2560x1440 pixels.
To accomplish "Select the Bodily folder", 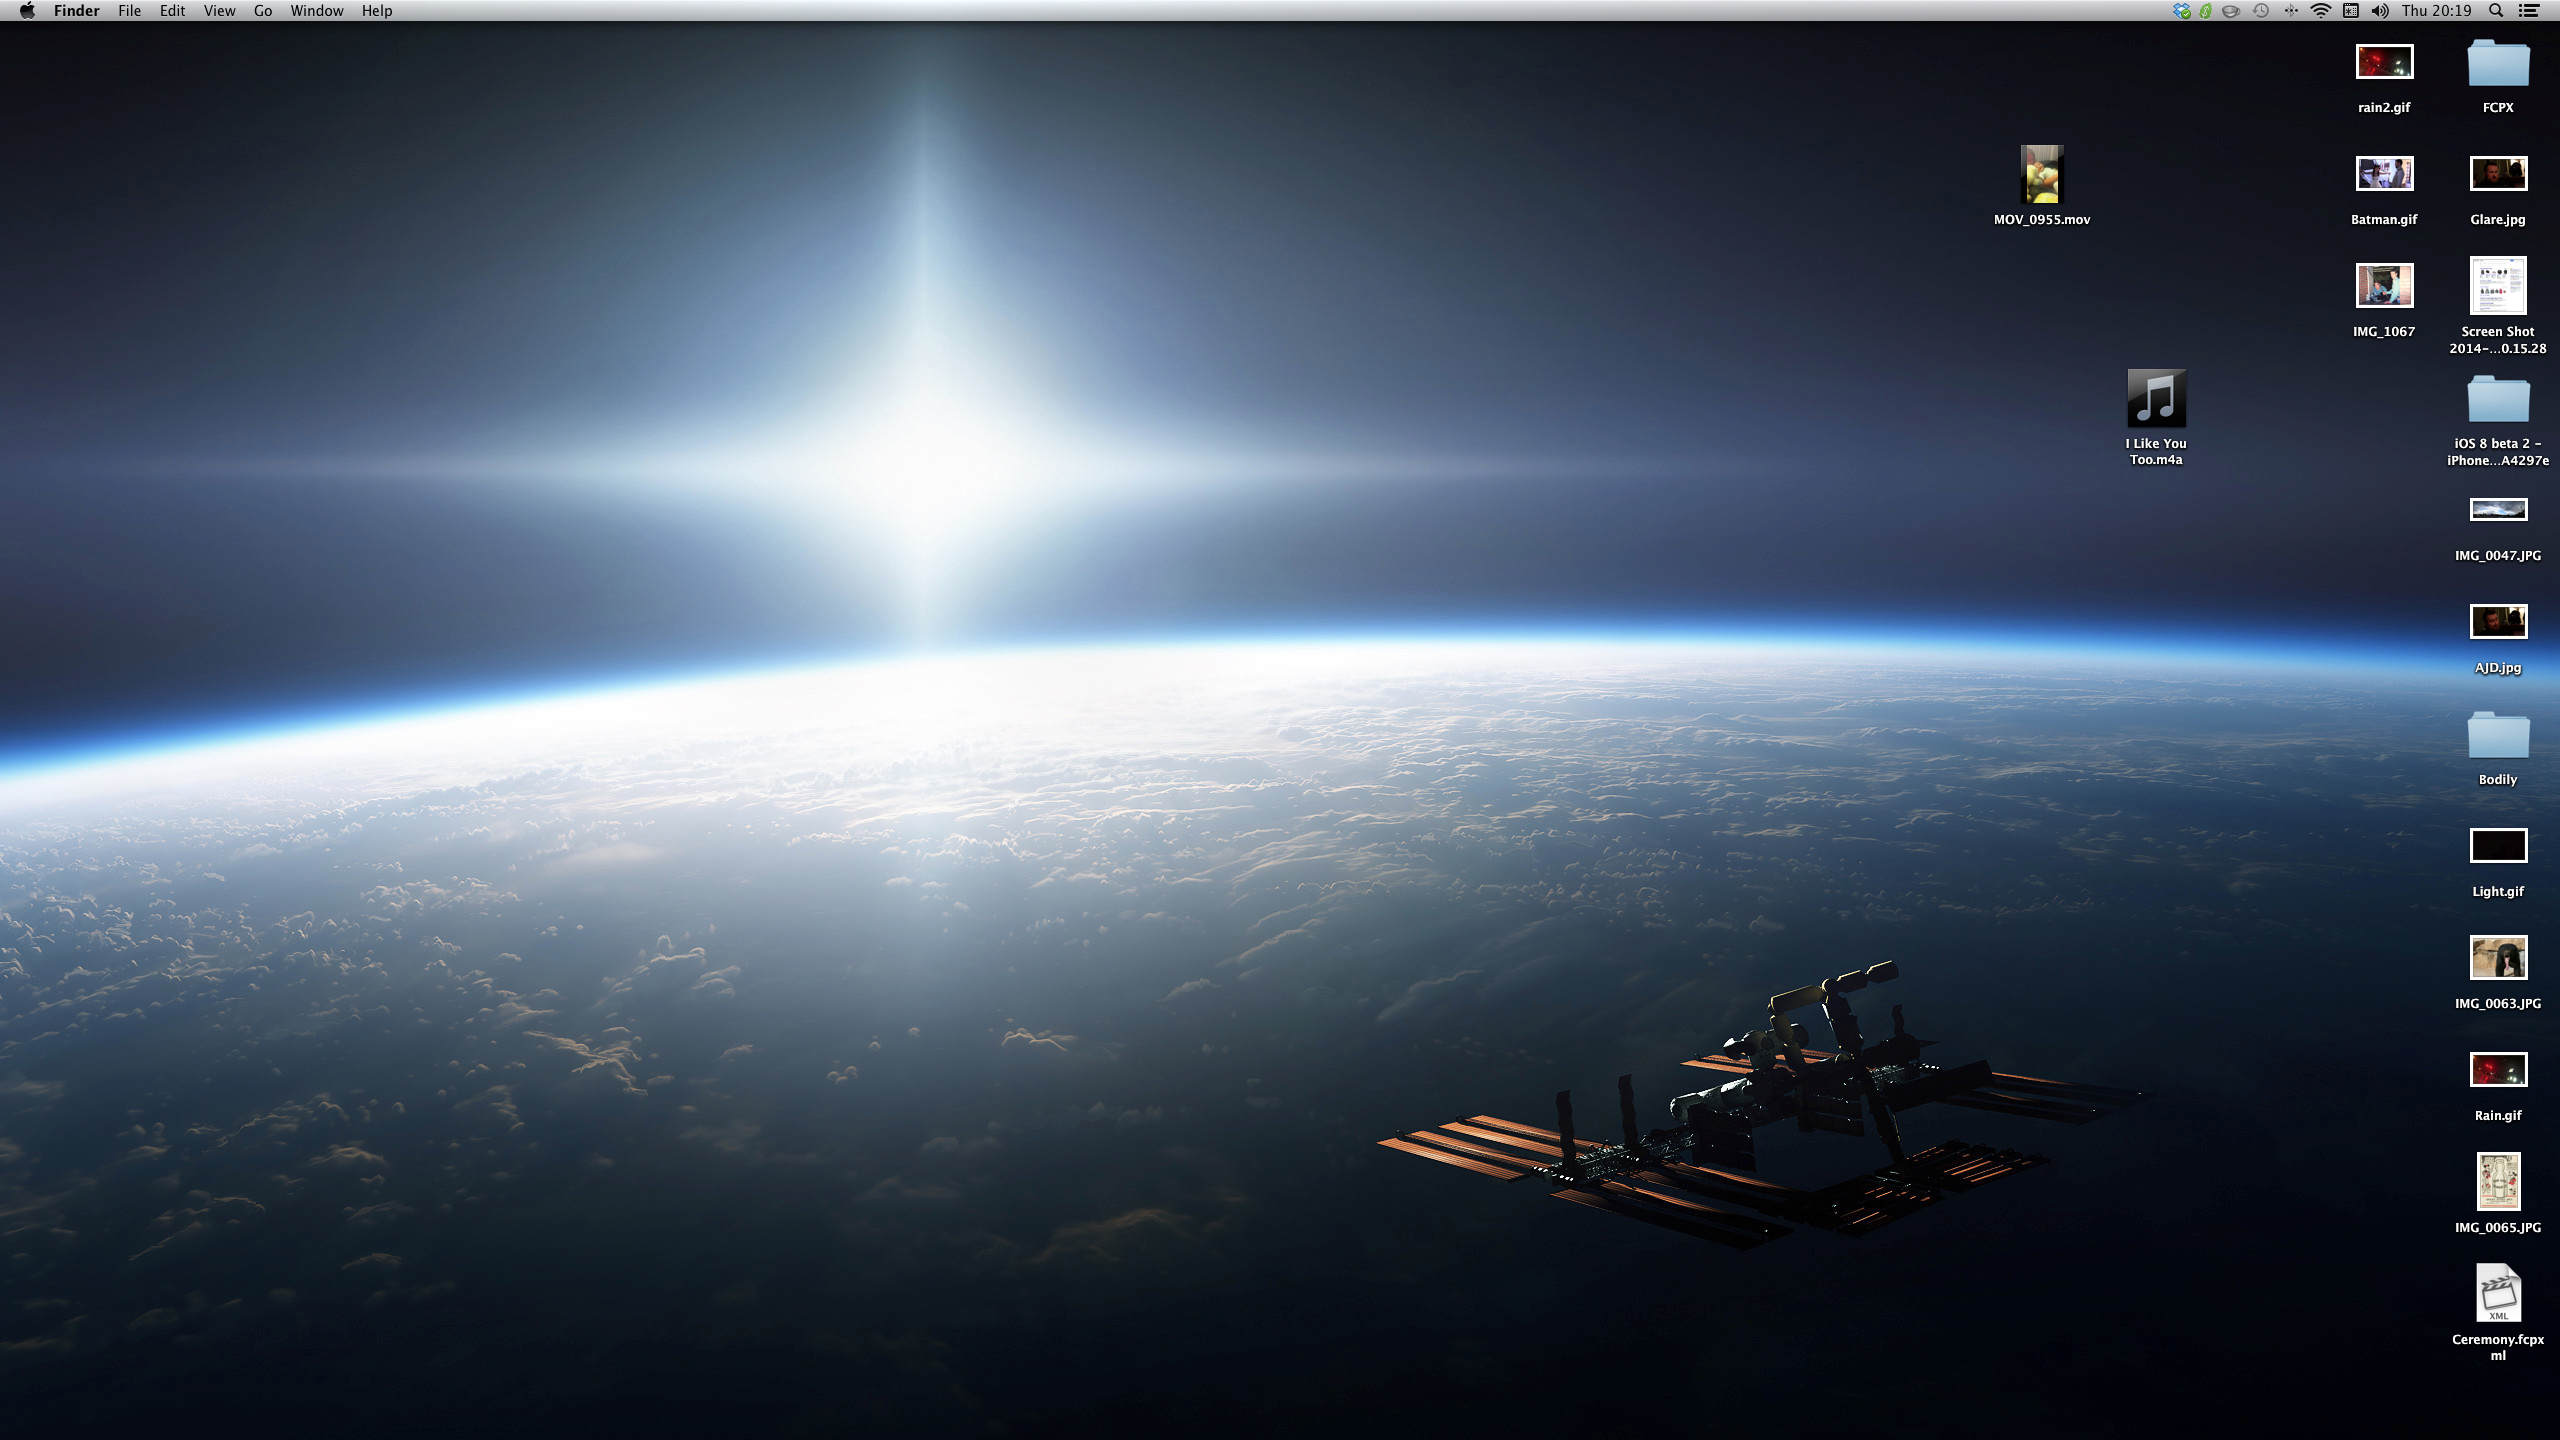I will point(2497,737).
